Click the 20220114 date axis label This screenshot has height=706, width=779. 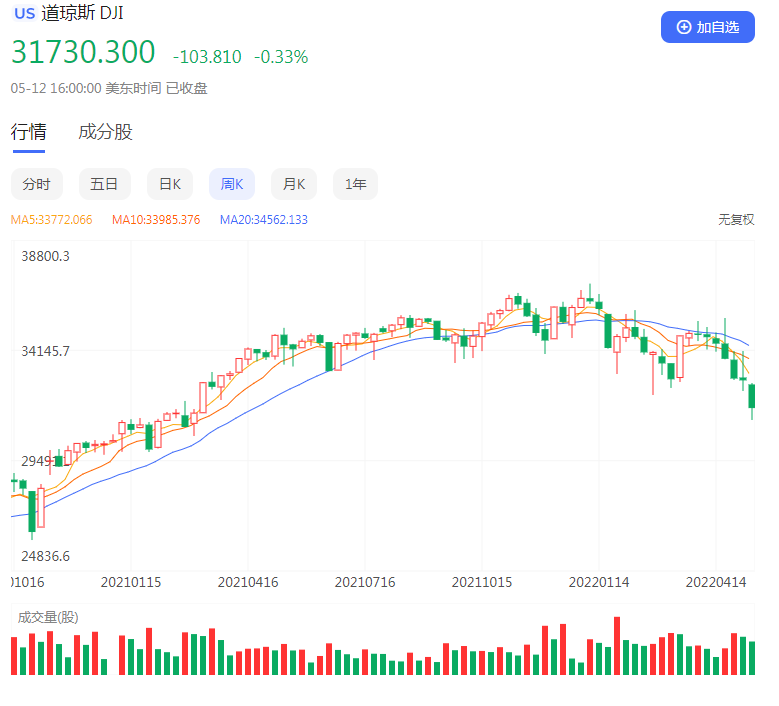[x=599, y=582]
